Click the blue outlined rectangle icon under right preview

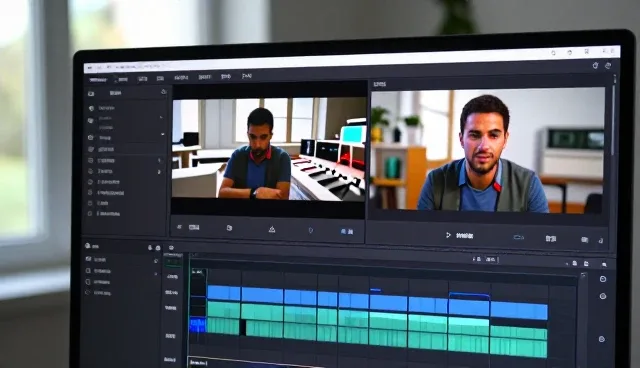(518, 237)
